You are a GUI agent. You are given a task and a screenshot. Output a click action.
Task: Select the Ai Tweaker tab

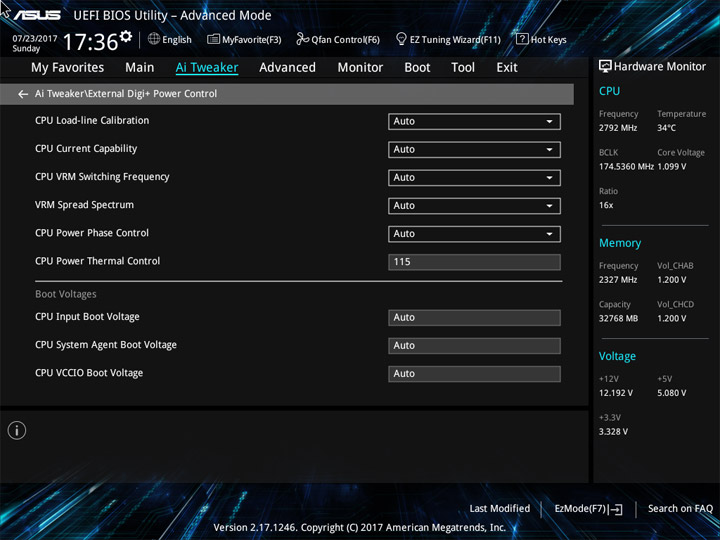[207, 68]
